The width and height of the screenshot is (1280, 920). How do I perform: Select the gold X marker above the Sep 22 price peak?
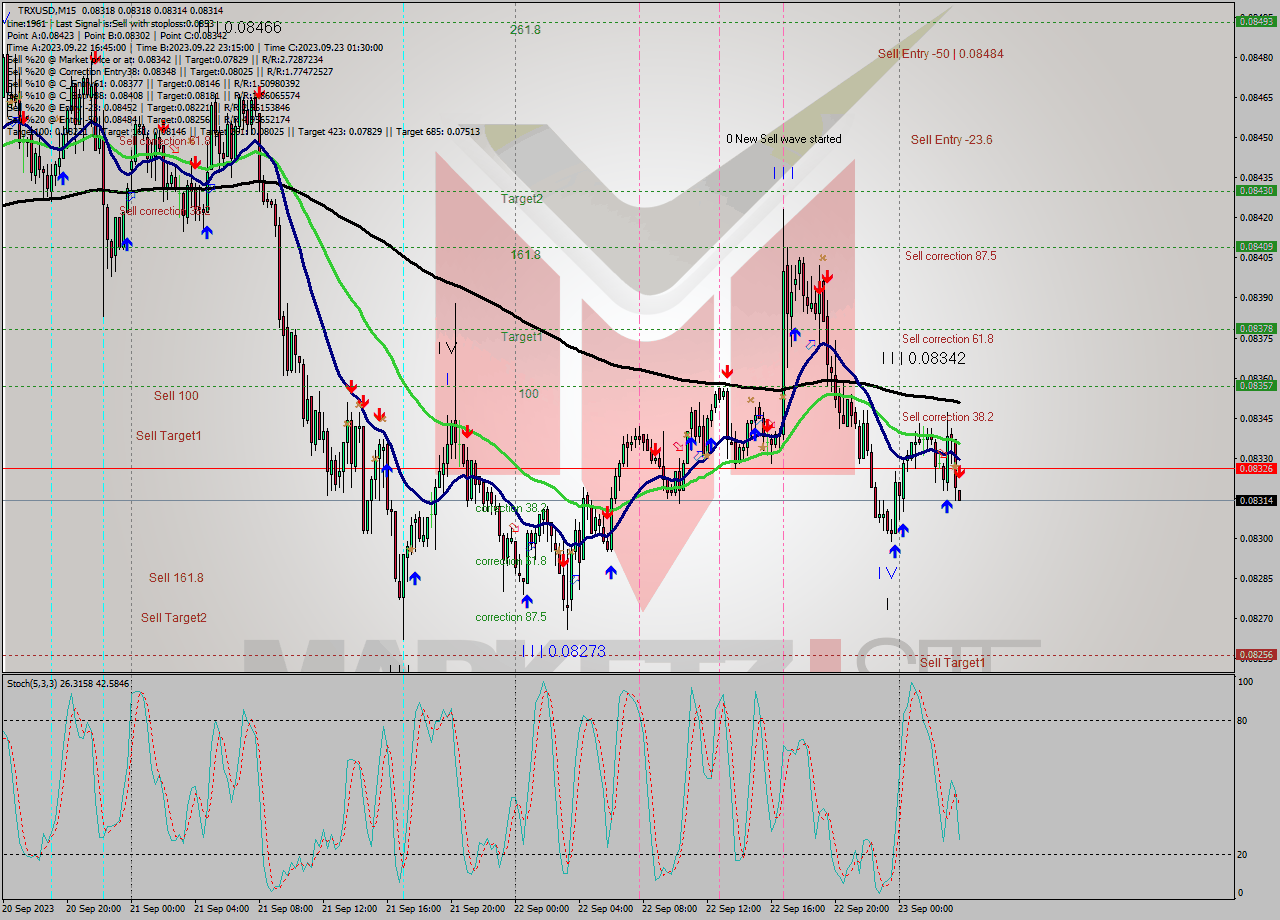823,257
